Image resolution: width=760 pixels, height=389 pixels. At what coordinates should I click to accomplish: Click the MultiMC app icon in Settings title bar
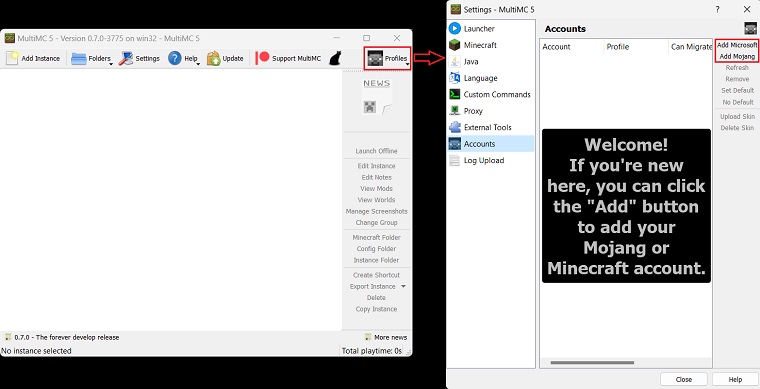tap(456, 9)
